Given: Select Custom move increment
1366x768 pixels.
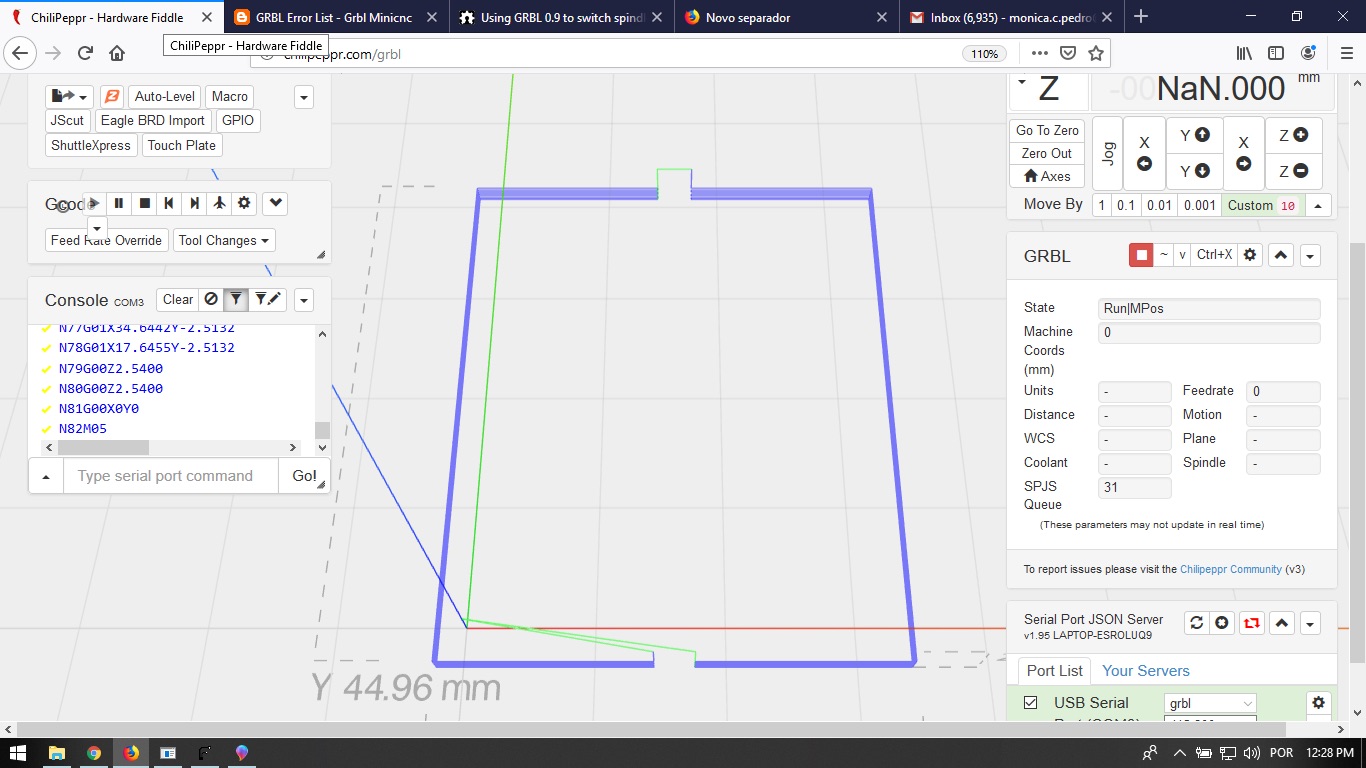Looking at the screenshot, I should click(1262, 205).
